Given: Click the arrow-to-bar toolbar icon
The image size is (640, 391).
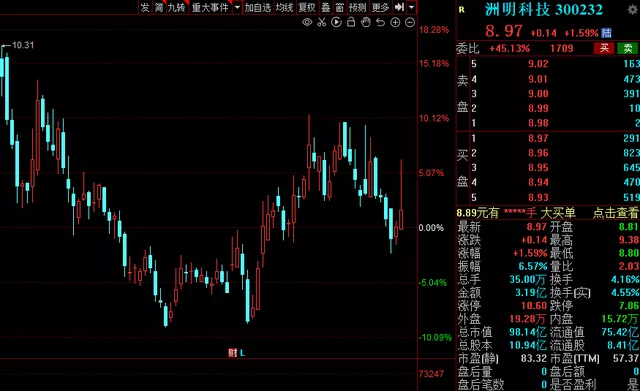Looking at the screenshot, I should click(399, 7).
